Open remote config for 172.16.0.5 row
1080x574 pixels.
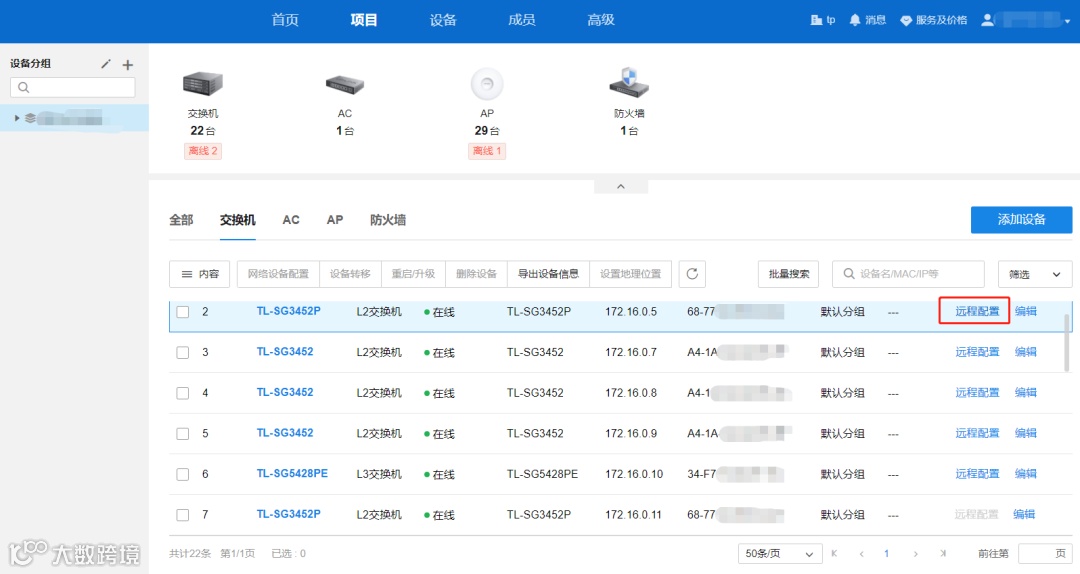tap(977, 311)
